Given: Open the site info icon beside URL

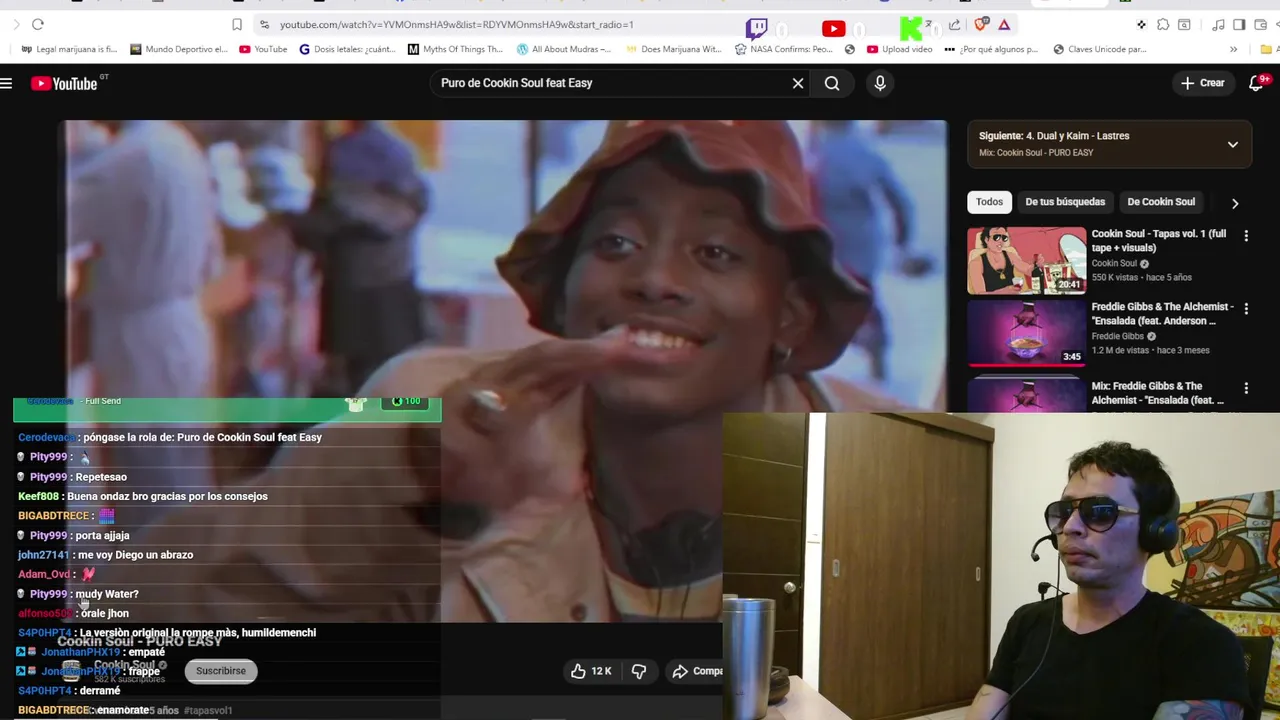Looking at the screenshot, I should (264, 24).
